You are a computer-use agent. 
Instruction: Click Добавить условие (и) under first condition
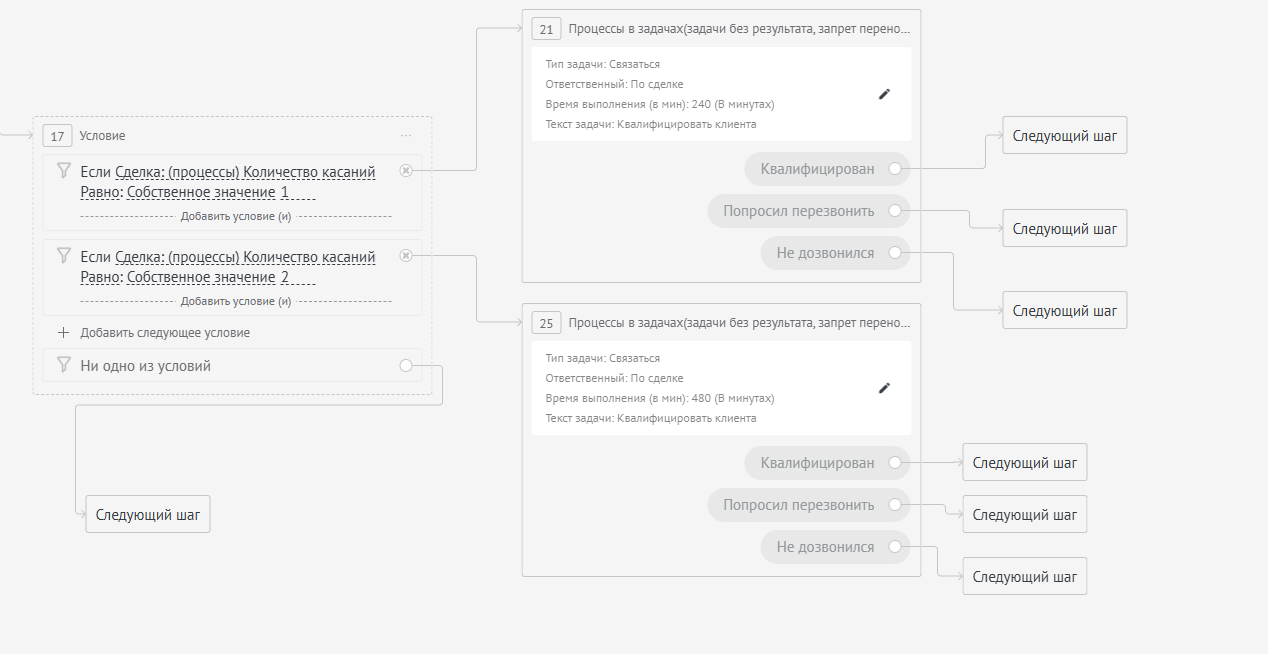point(235,216)
